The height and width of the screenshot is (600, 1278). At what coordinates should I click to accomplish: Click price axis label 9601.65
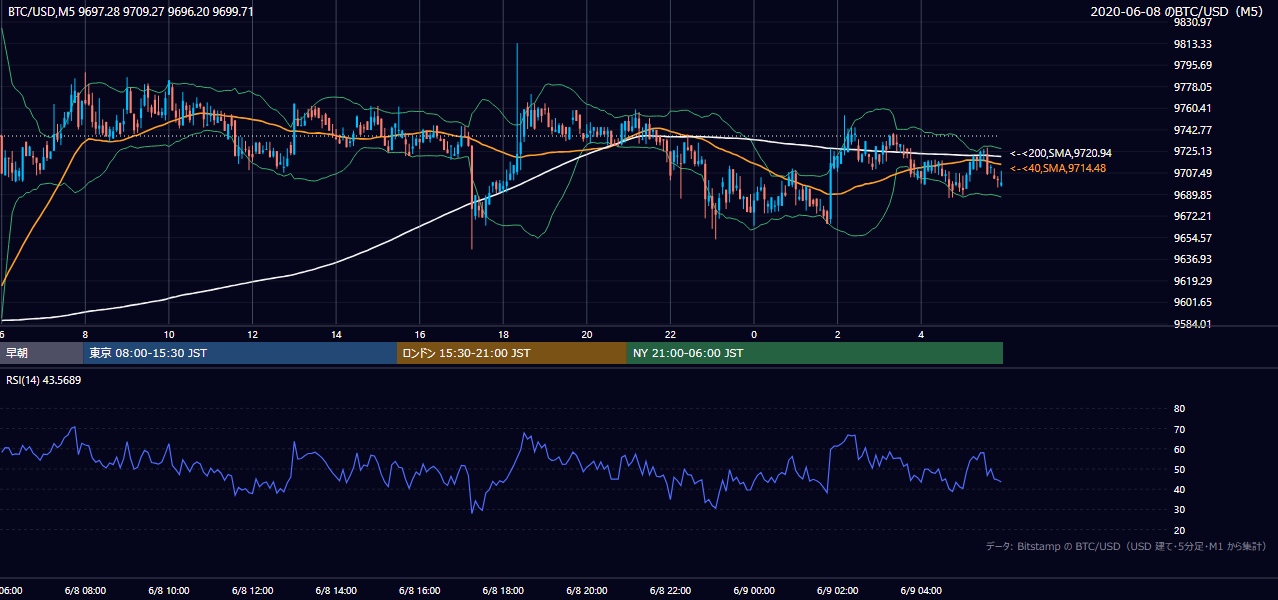1192,302
